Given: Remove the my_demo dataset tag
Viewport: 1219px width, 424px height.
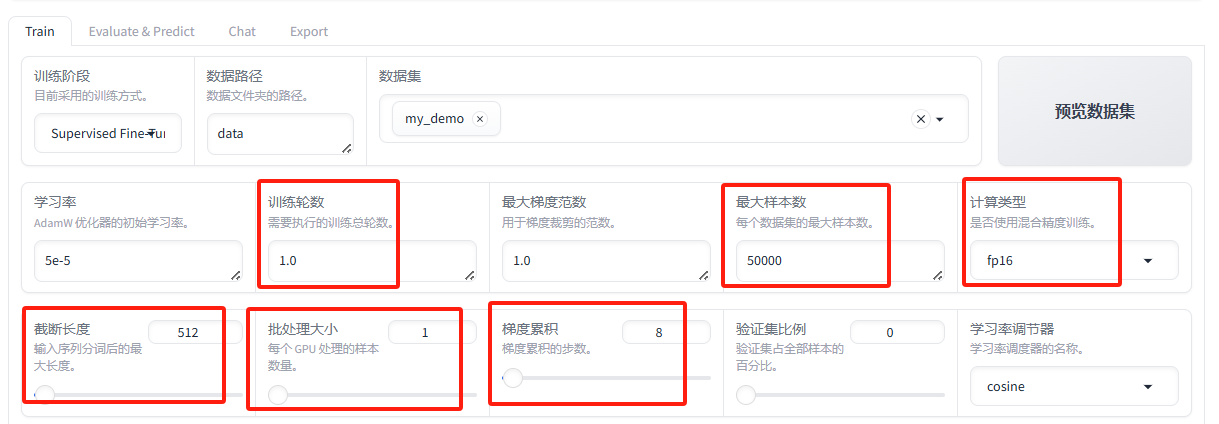Looking at the screenshot, I should (480, 119).
